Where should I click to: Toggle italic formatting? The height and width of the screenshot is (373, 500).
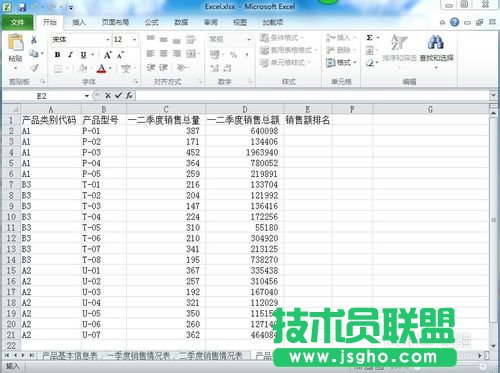(x=70, y=55)
